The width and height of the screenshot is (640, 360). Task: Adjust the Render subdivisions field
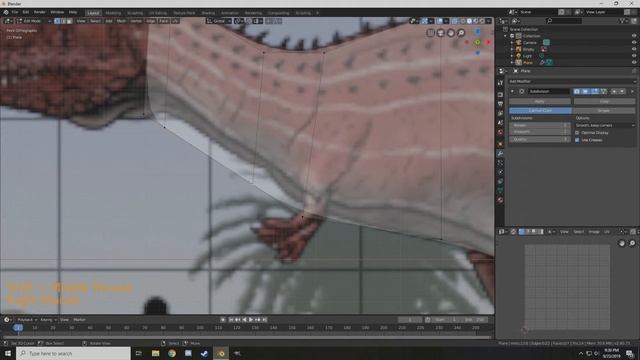[539, 125]
